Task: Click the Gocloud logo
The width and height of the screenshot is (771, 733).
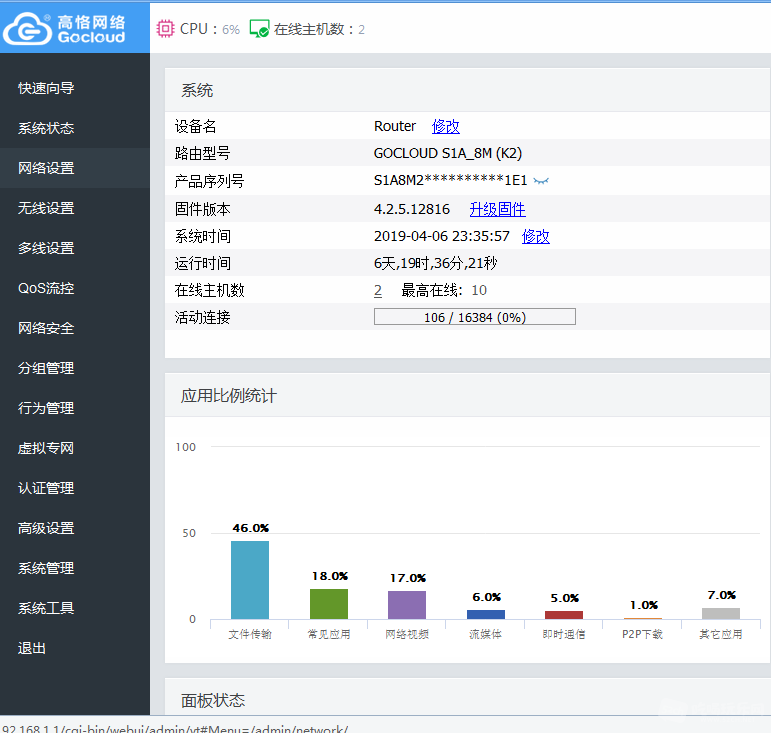Action: point(64,29)
